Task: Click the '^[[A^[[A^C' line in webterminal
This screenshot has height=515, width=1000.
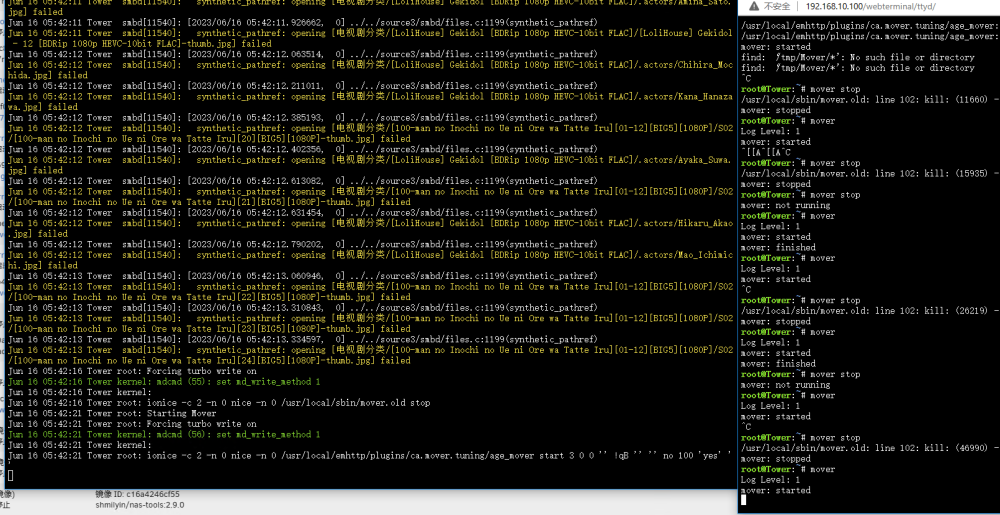Action: pyautogui.click(x=765, y=152)
